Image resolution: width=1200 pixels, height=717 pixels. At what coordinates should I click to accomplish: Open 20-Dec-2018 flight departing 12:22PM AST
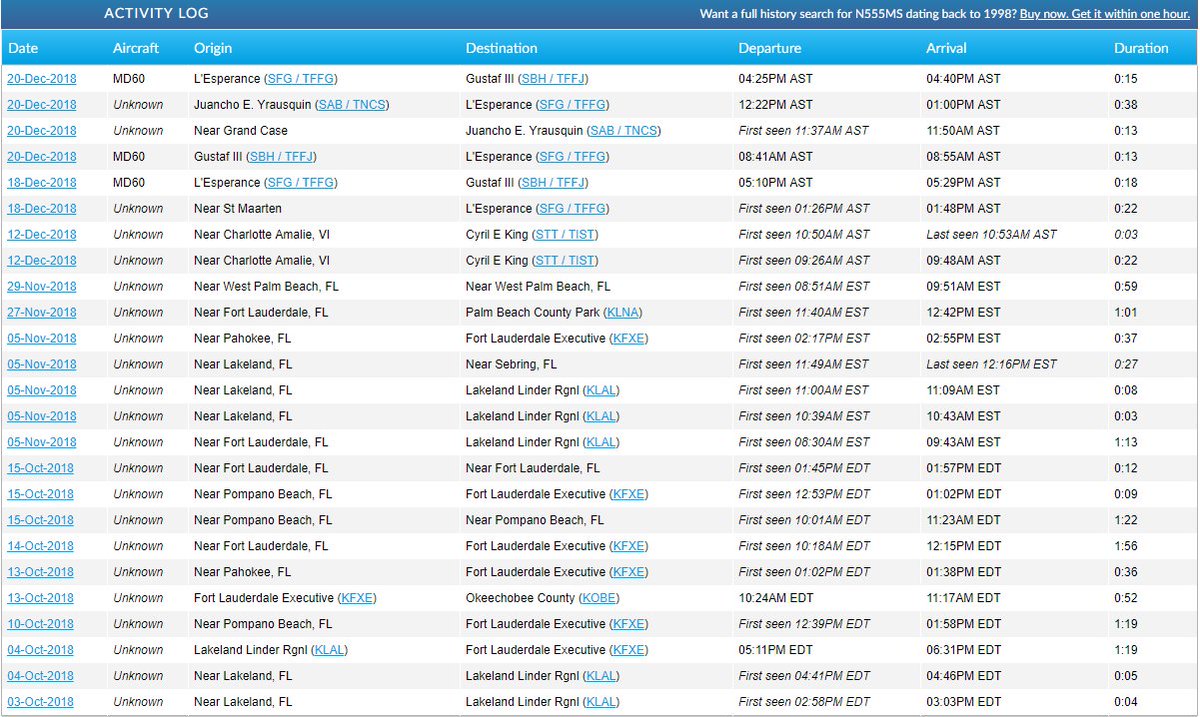click(42, 105)
